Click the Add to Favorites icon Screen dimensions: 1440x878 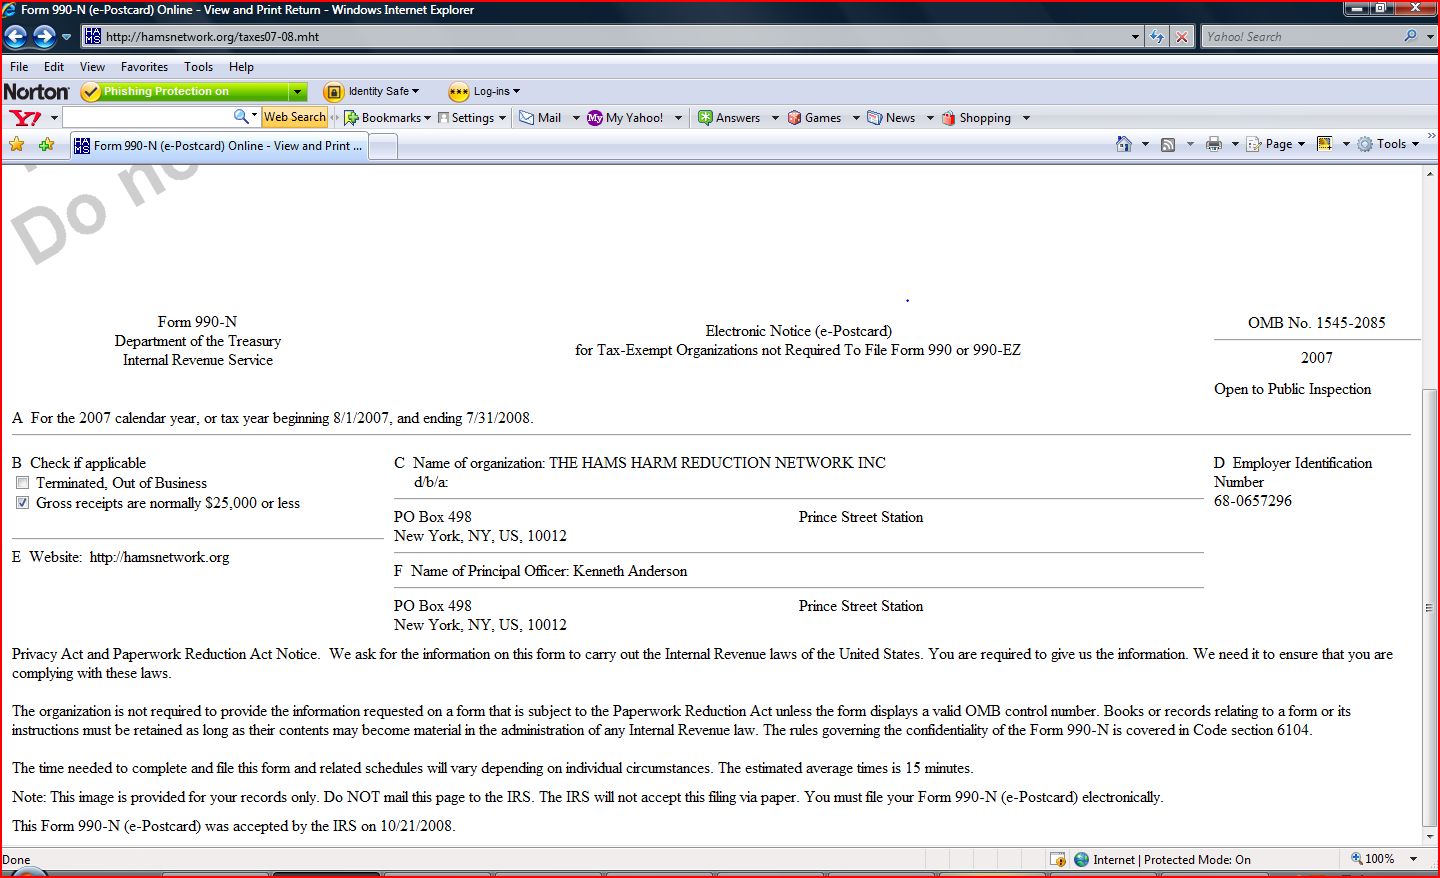coord(46,145)
